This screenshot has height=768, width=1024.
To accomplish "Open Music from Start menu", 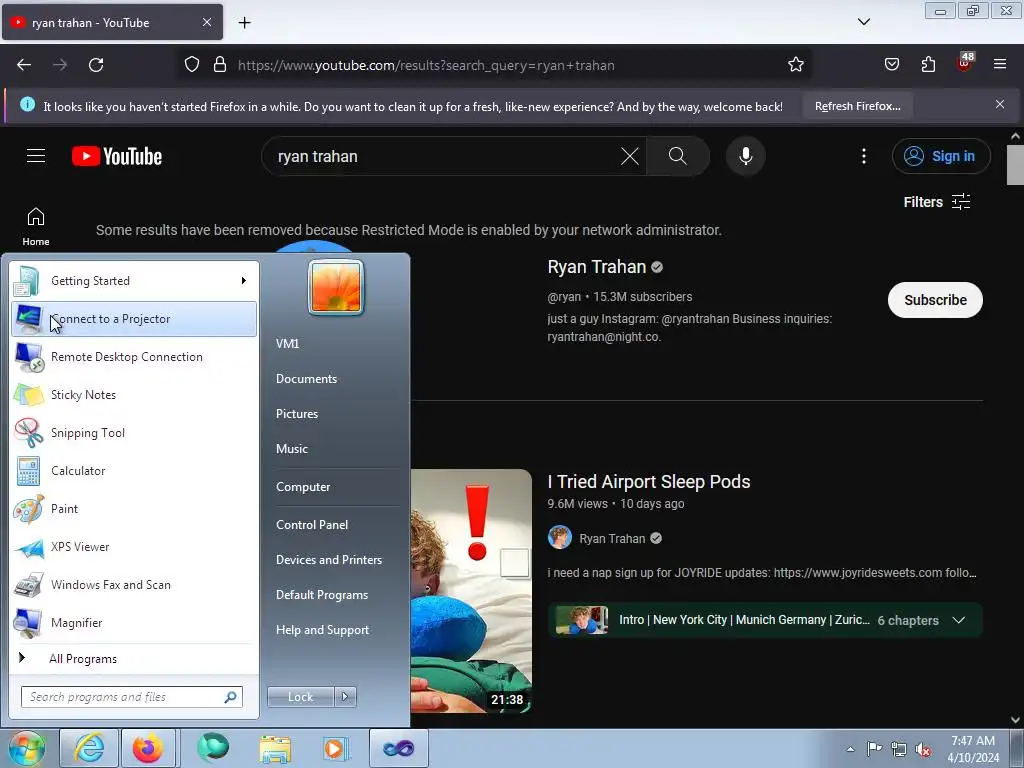I will 291,449.
